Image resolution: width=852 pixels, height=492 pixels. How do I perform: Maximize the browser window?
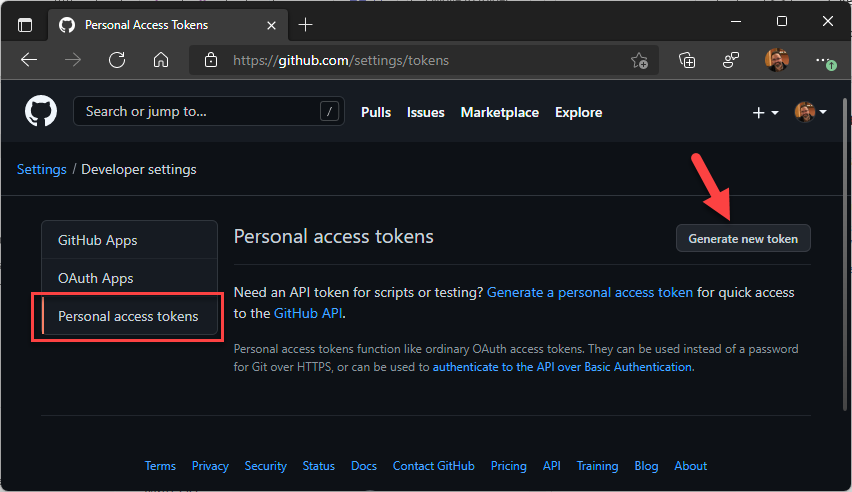coord(781,21)
